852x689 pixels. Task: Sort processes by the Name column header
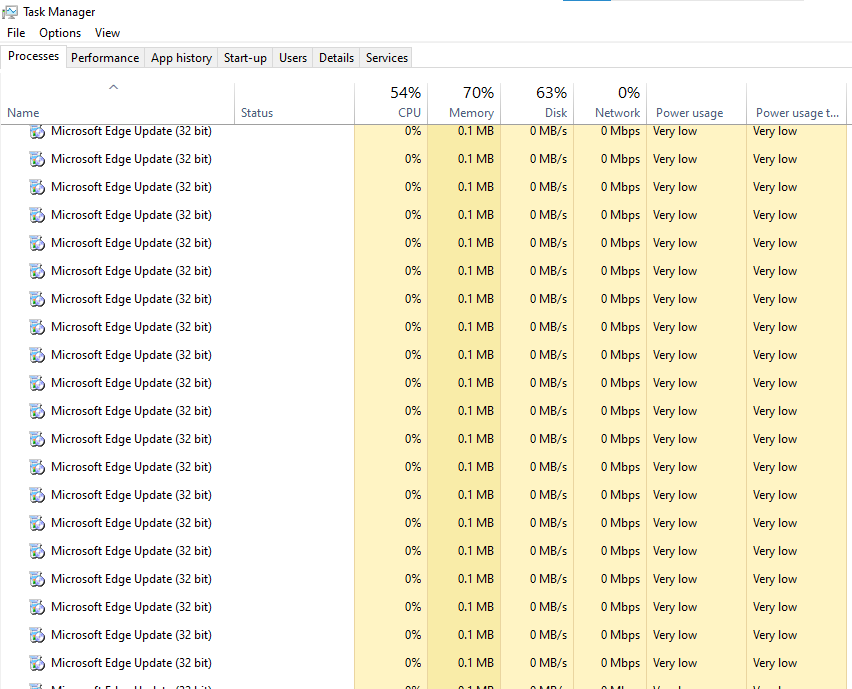(117, 103)
